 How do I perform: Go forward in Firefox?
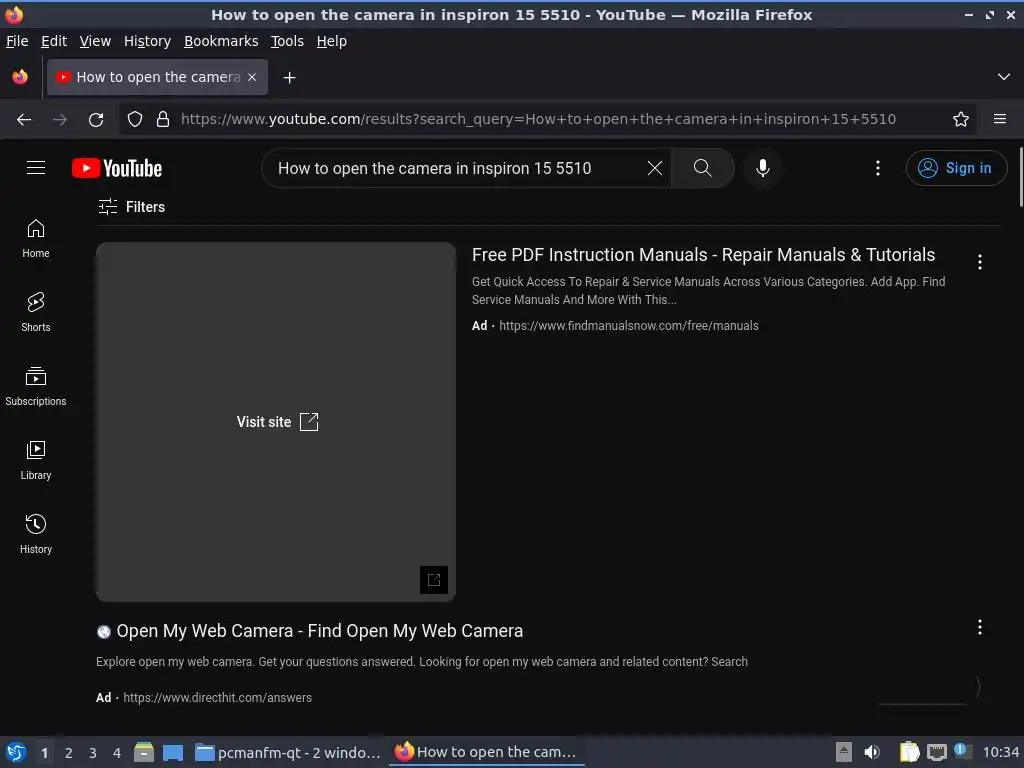(x=60, y=120)
